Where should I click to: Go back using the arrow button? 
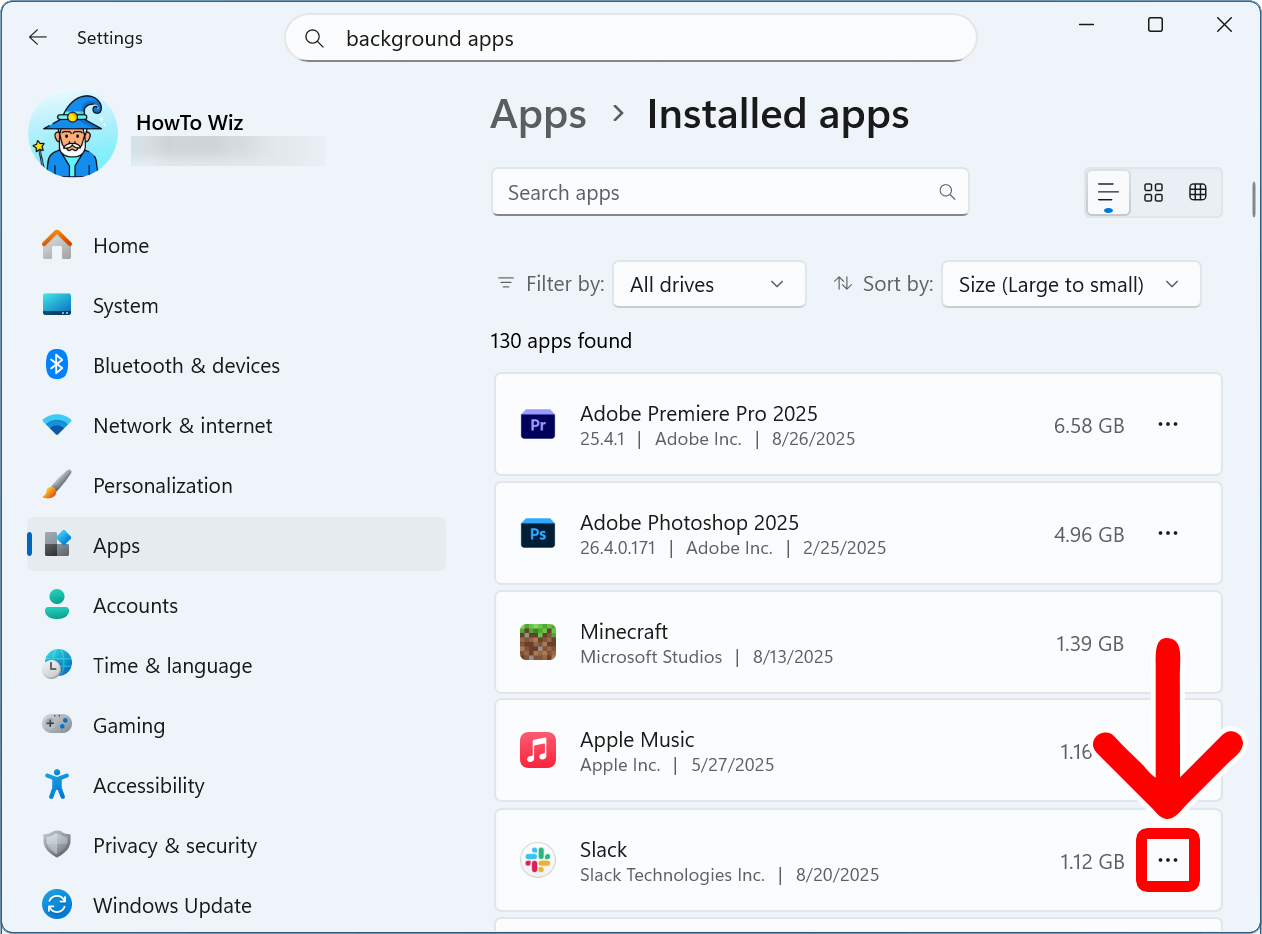point(37,37)
